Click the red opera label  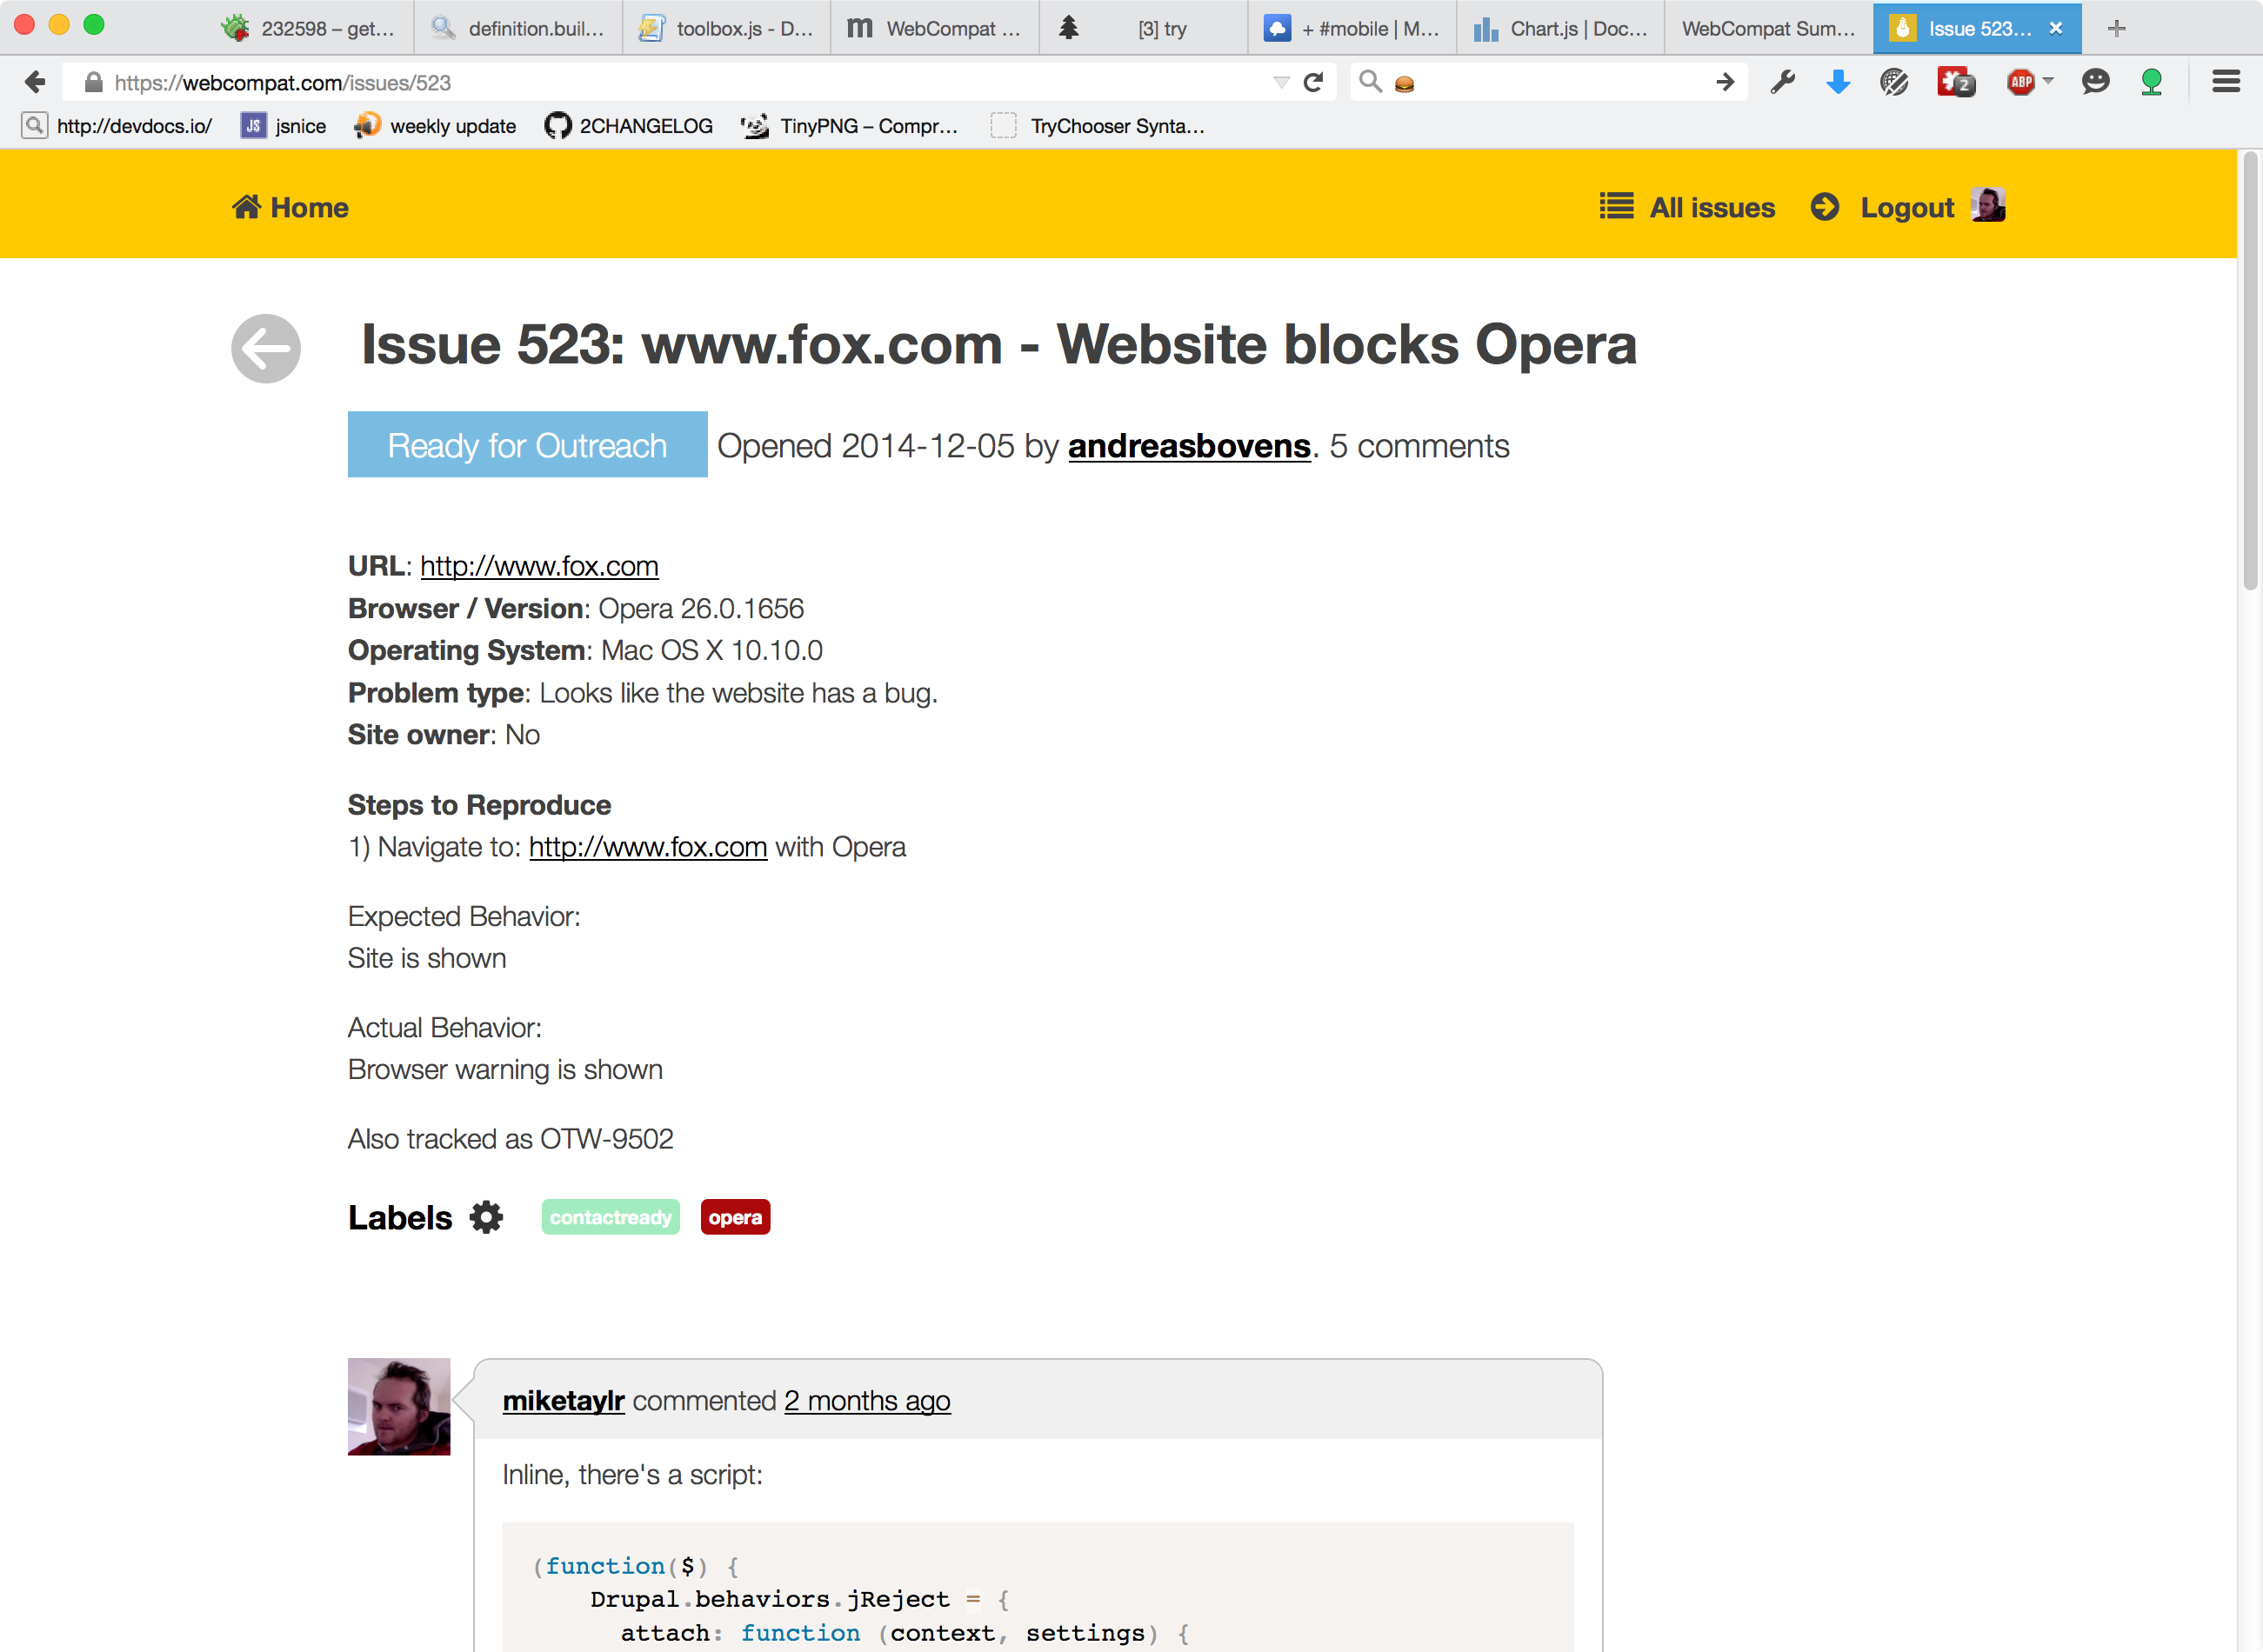pos(735,1217)
